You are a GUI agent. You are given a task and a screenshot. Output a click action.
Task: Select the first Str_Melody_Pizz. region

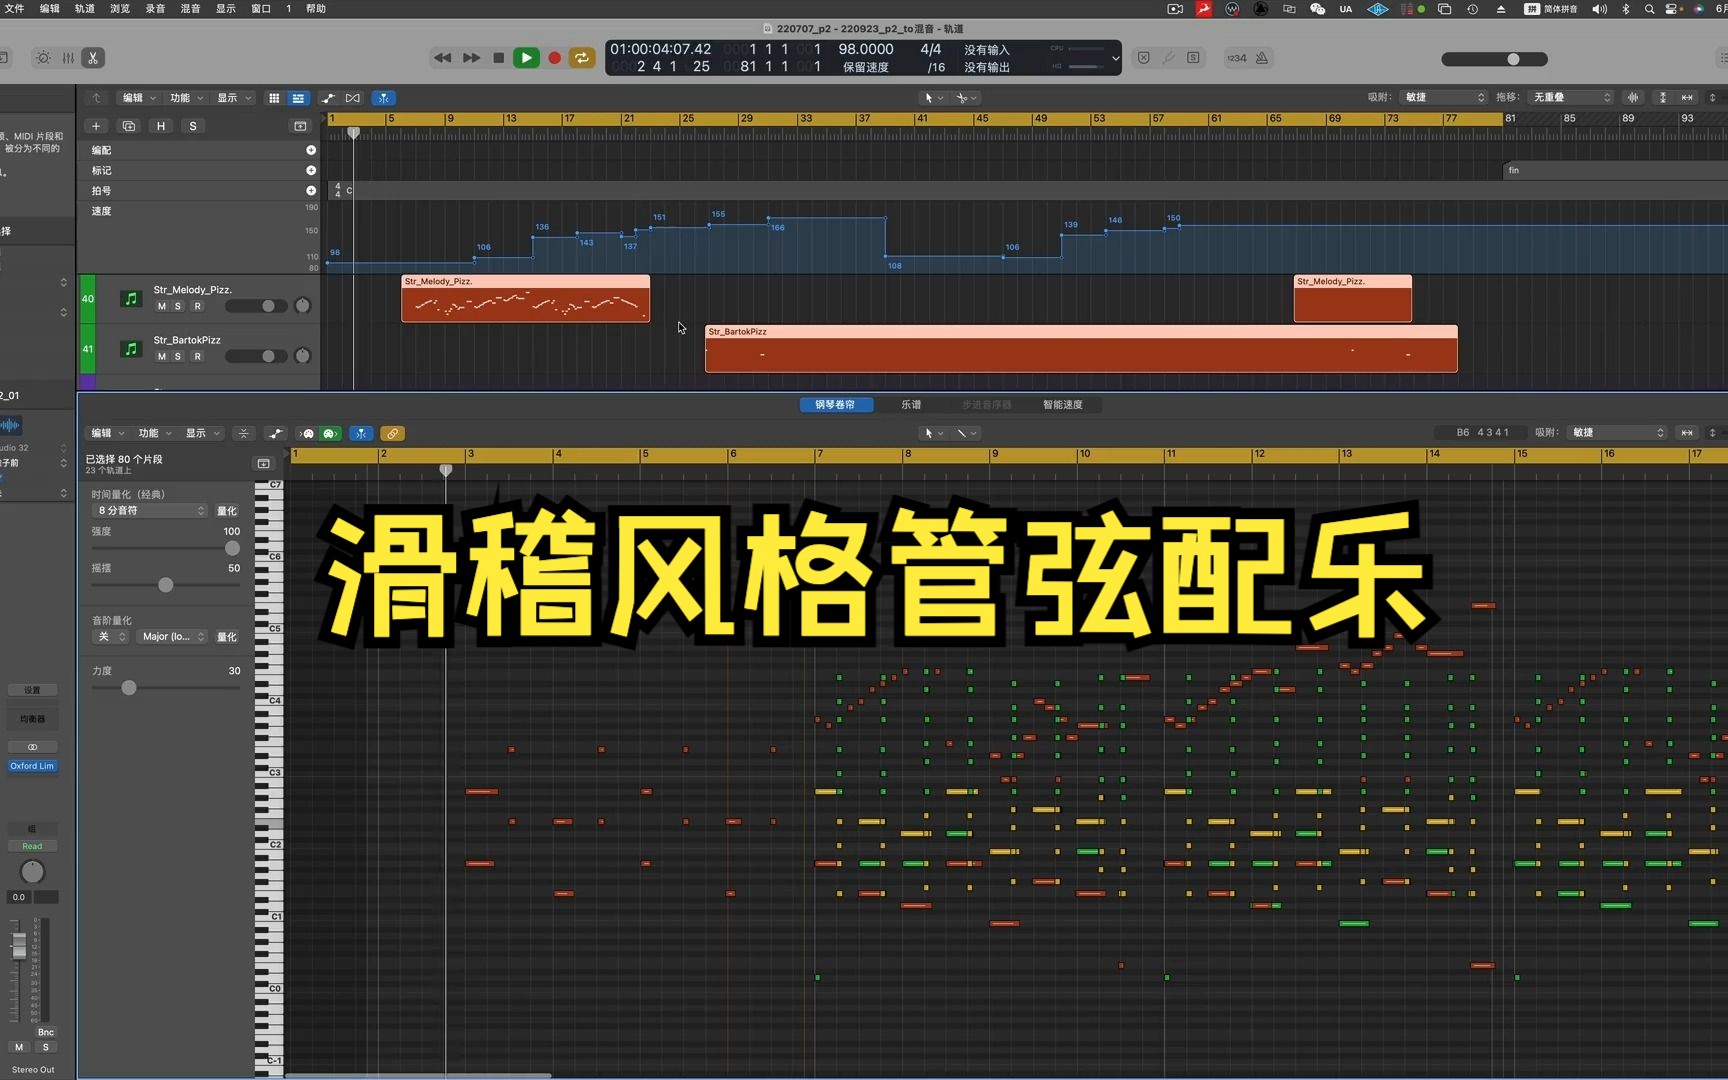click(x=525, y=298)
